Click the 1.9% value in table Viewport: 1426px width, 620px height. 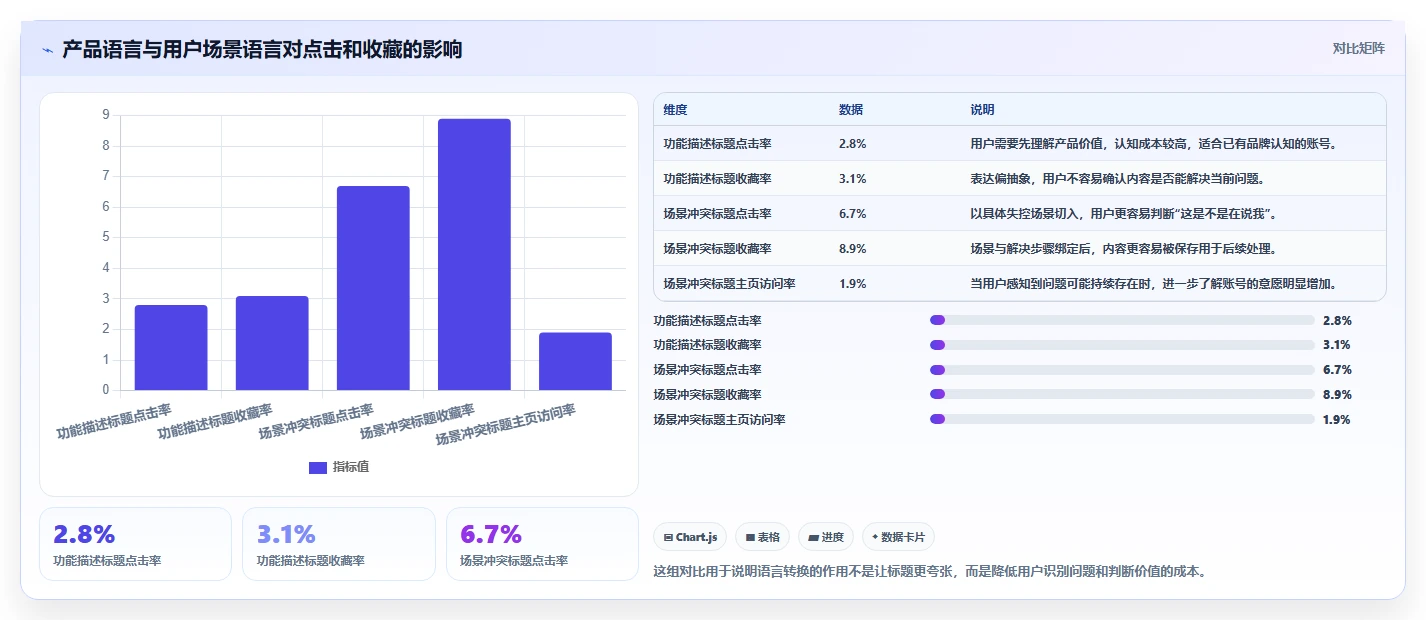(852, 283)
